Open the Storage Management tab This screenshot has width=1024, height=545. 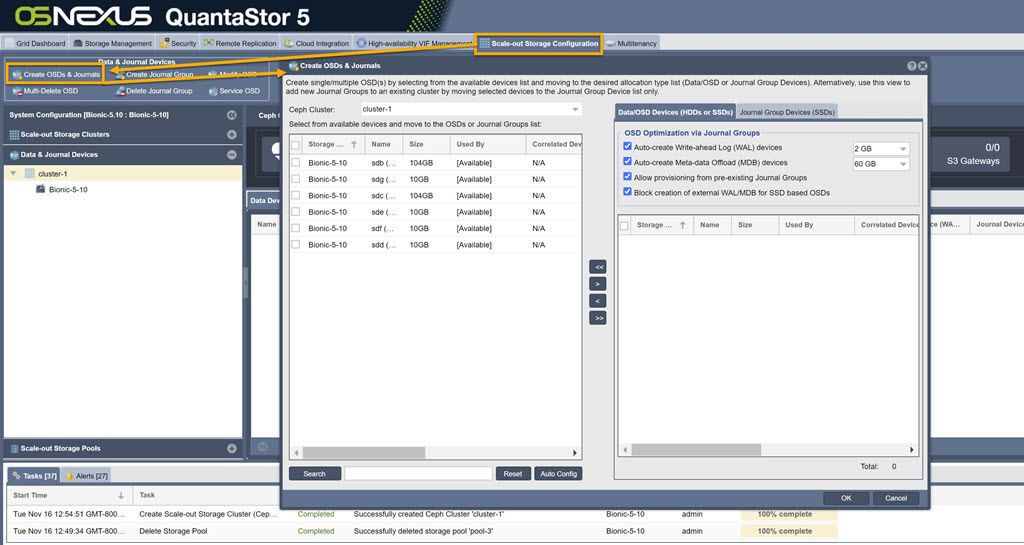[x=112, y=43]
